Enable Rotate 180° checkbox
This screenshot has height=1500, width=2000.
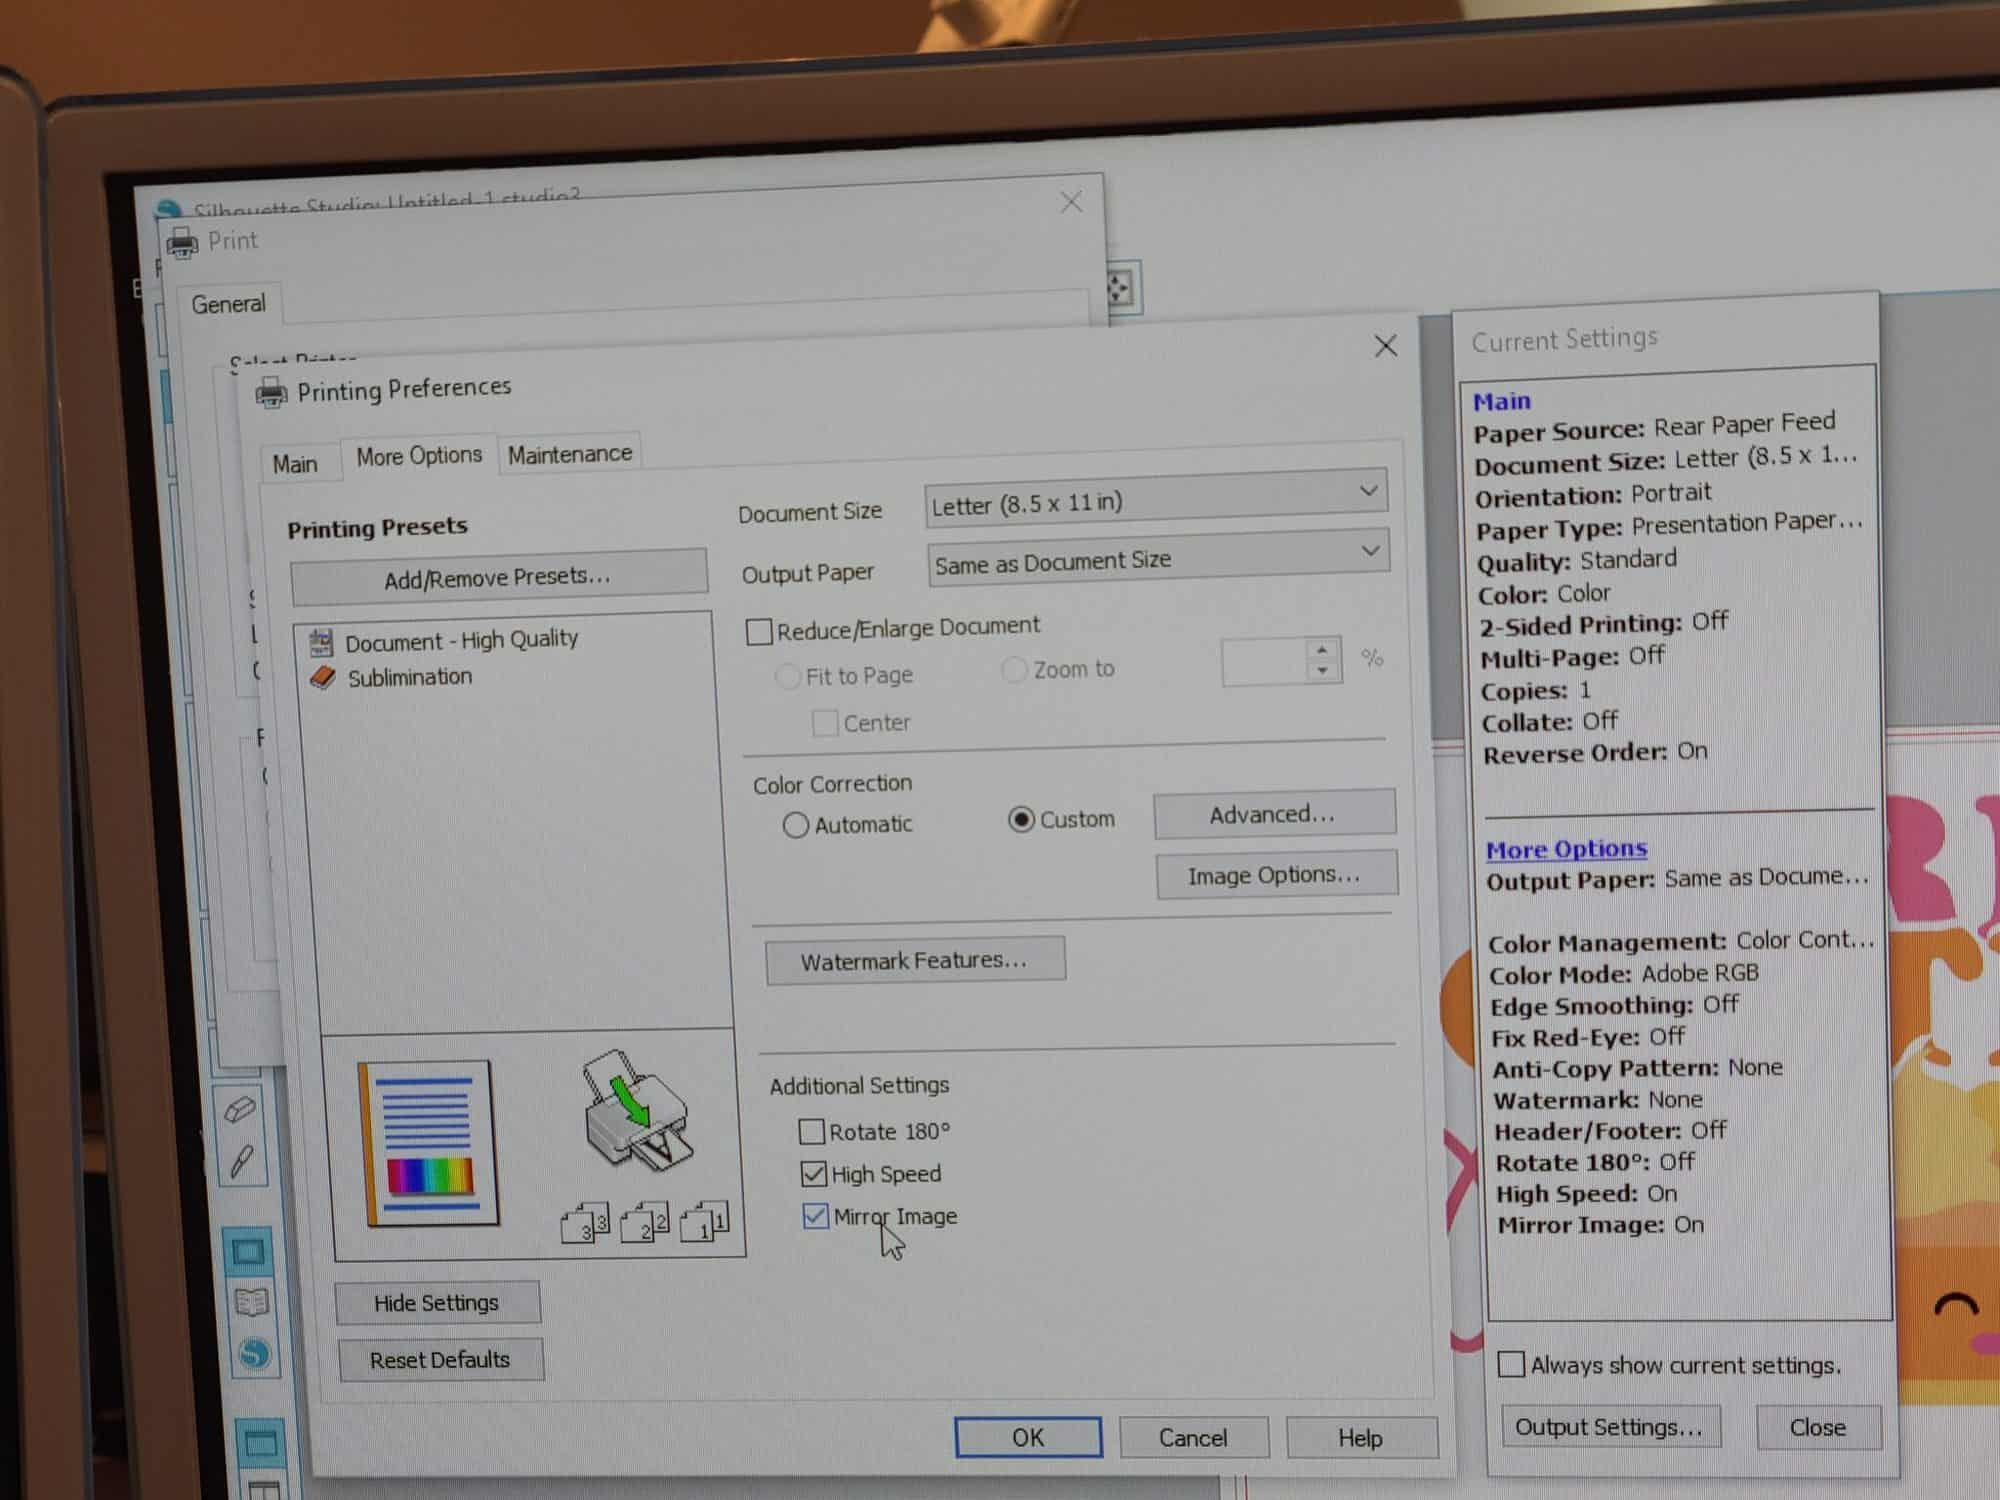coord(812,1132)
